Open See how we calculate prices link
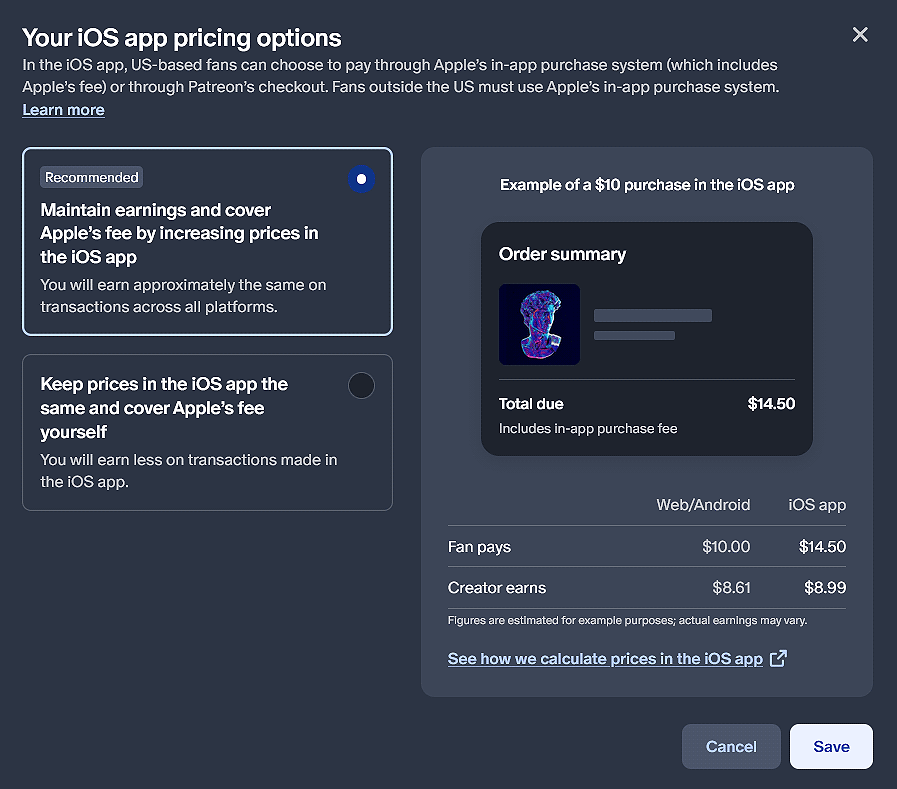 pyautogui.click(x=605, y=659)
